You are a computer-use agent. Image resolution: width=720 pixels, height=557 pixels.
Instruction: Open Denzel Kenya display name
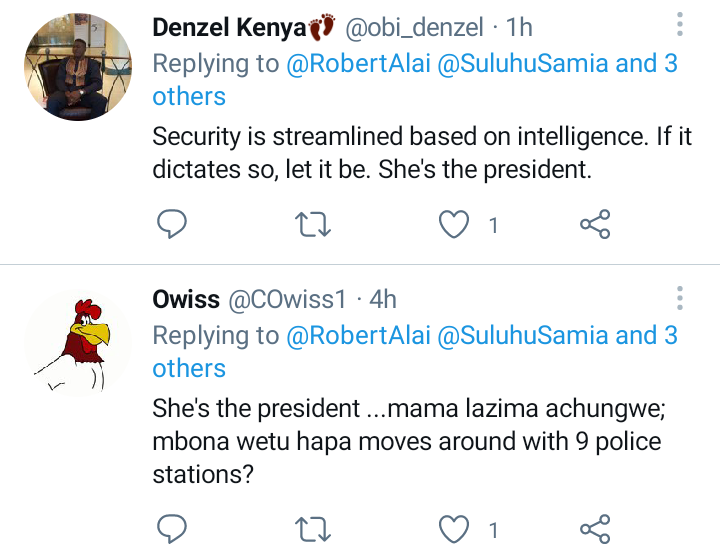point(229,28)
